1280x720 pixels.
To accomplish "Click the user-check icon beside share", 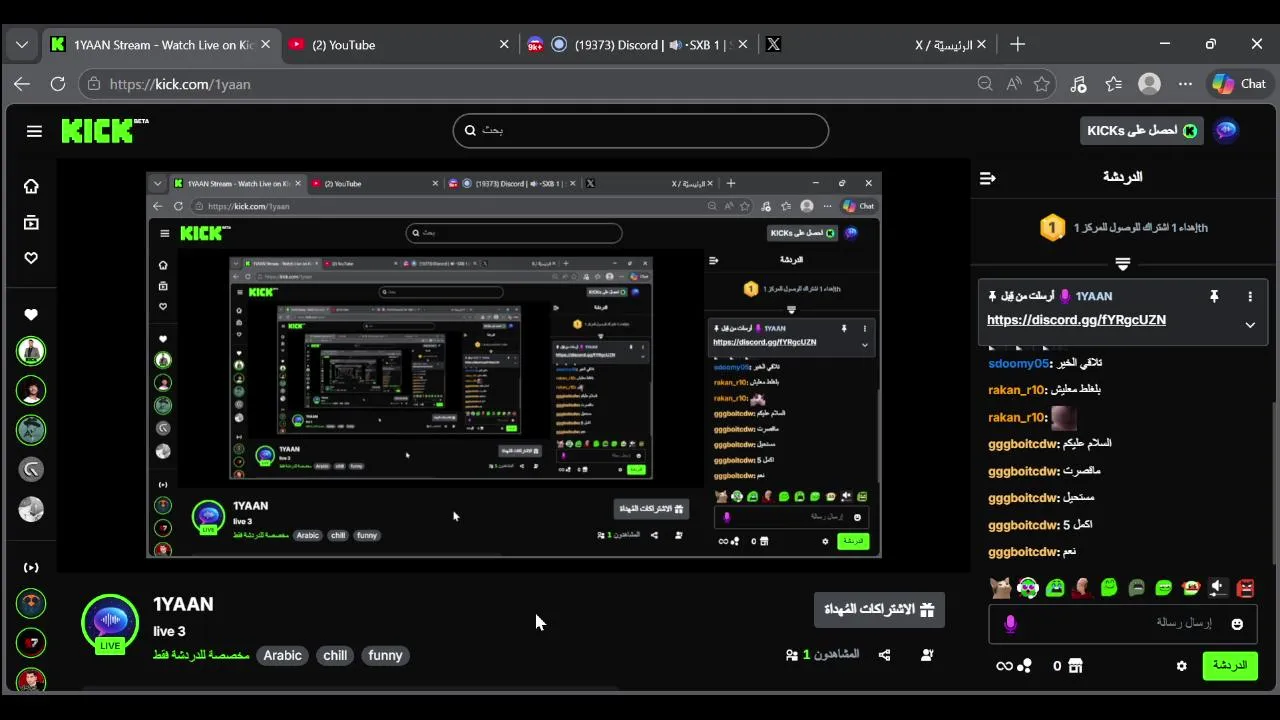I will 927,655.
